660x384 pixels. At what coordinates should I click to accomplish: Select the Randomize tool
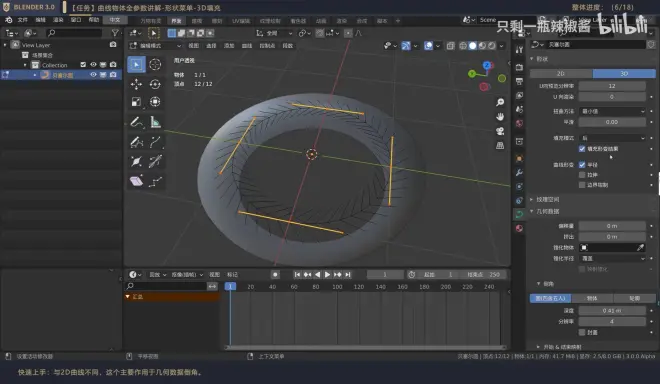pos(155,181)
